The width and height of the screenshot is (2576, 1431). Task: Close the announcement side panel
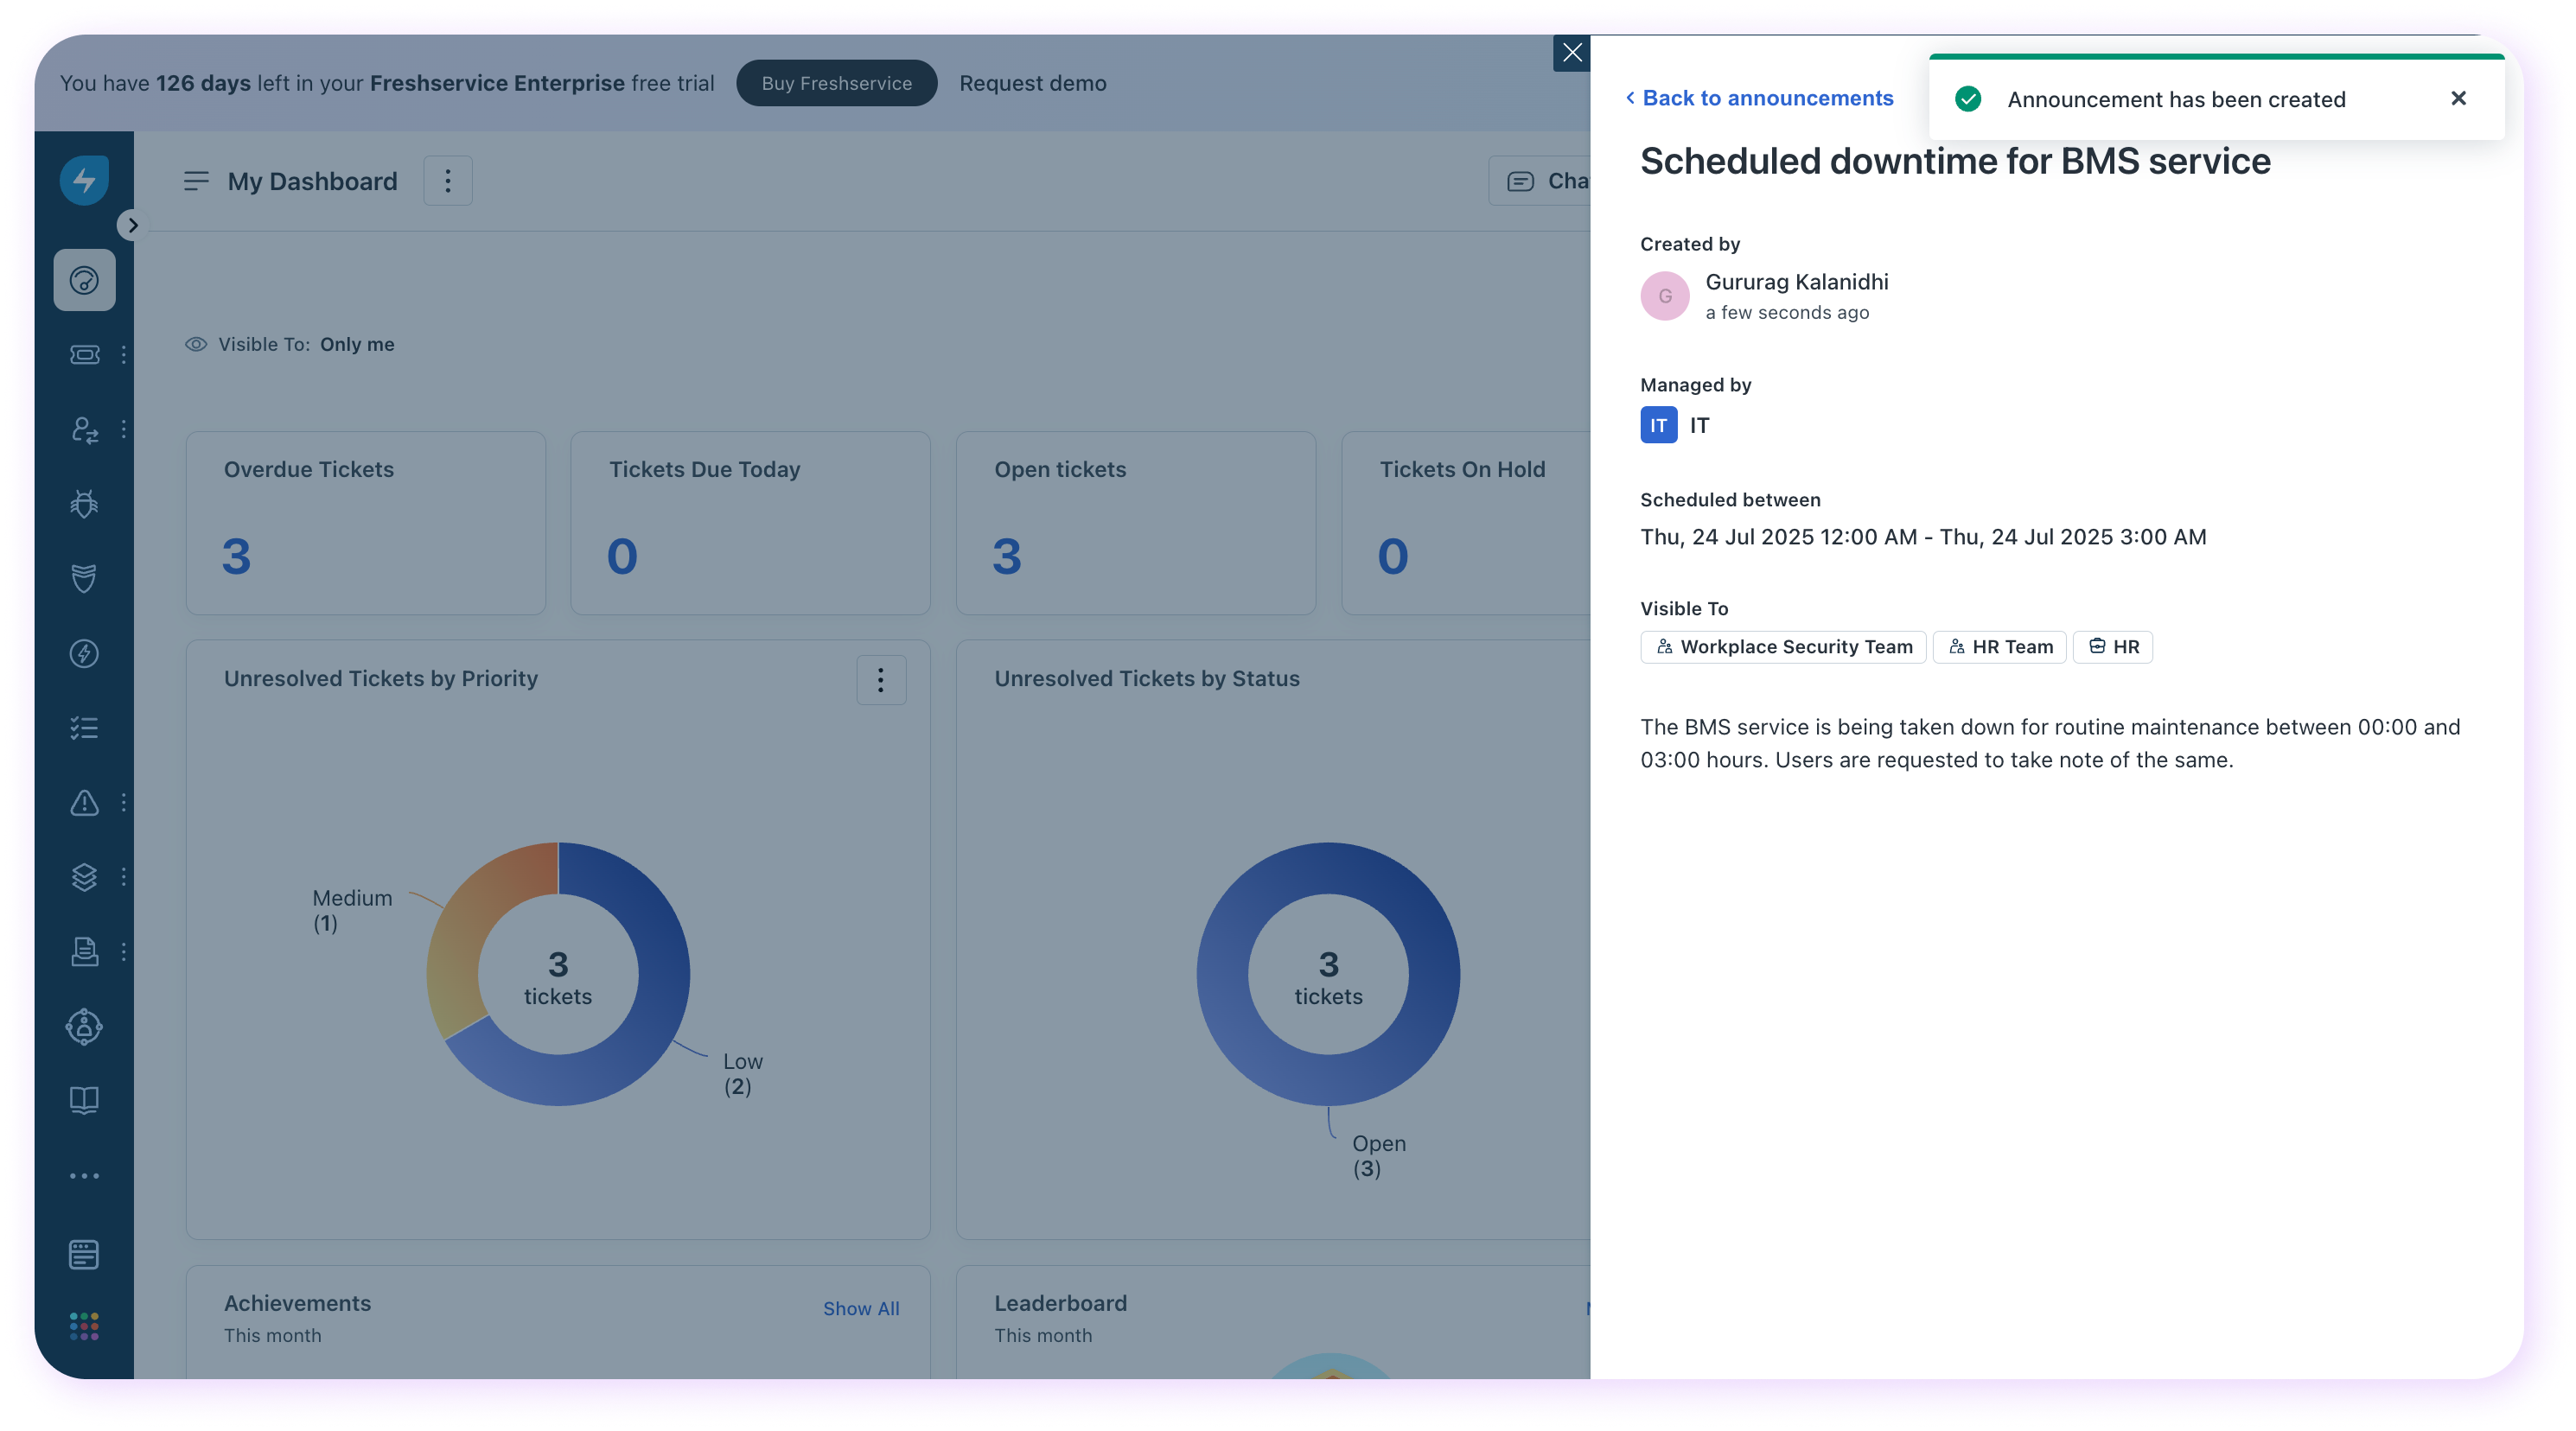pyautogui.click(x=1571, y=53)
